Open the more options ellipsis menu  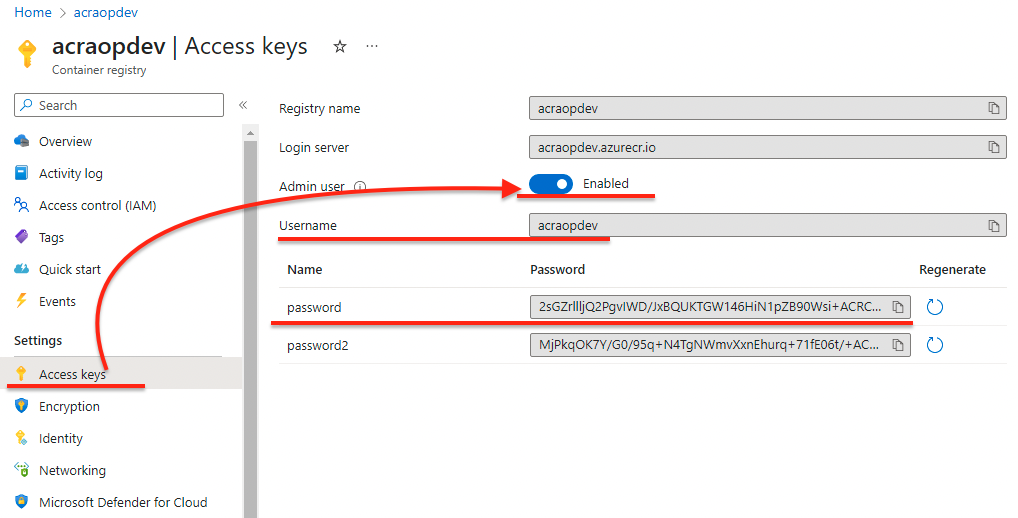pos(372,47)
